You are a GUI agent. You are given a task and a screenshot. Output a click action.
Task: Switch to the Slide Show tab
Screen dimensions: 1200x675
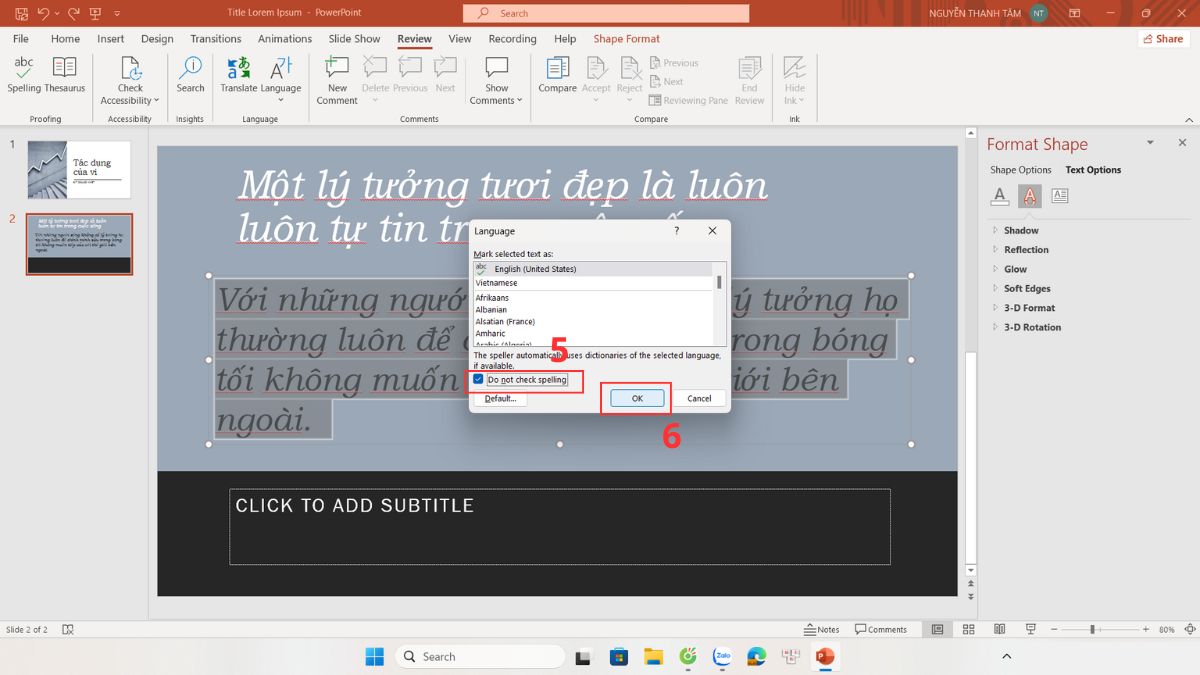[355, 39]
